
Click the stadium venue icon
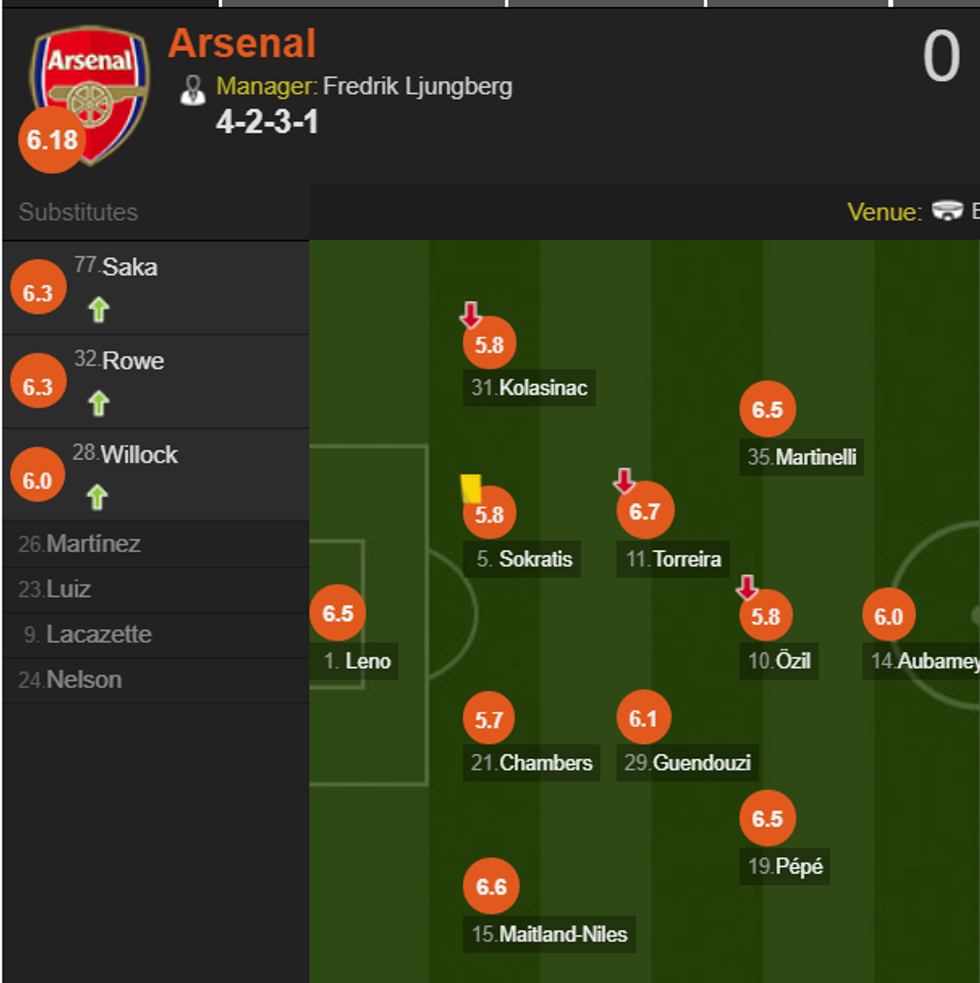coord(946,211)
